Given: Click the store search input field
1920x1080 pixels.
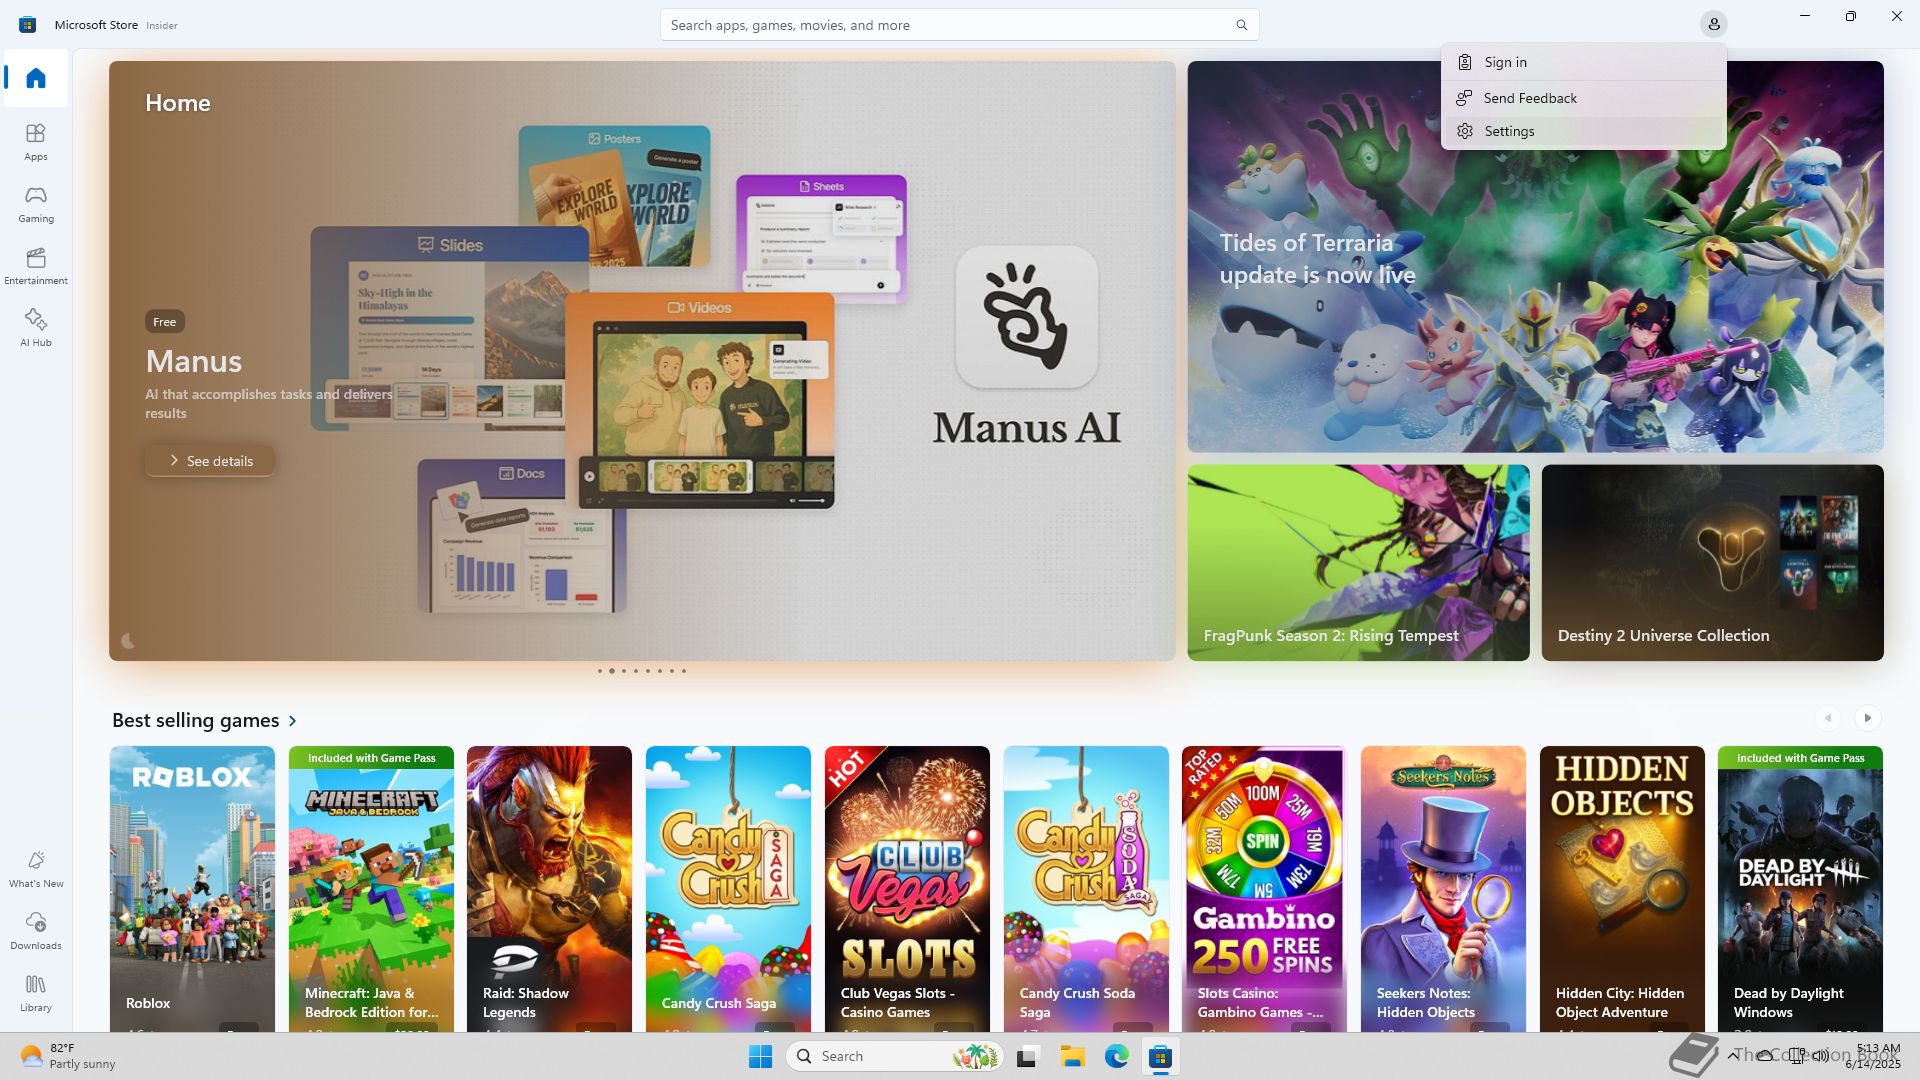Looking at the screenshot, I should pyautogui.click(x=940, y=25).
